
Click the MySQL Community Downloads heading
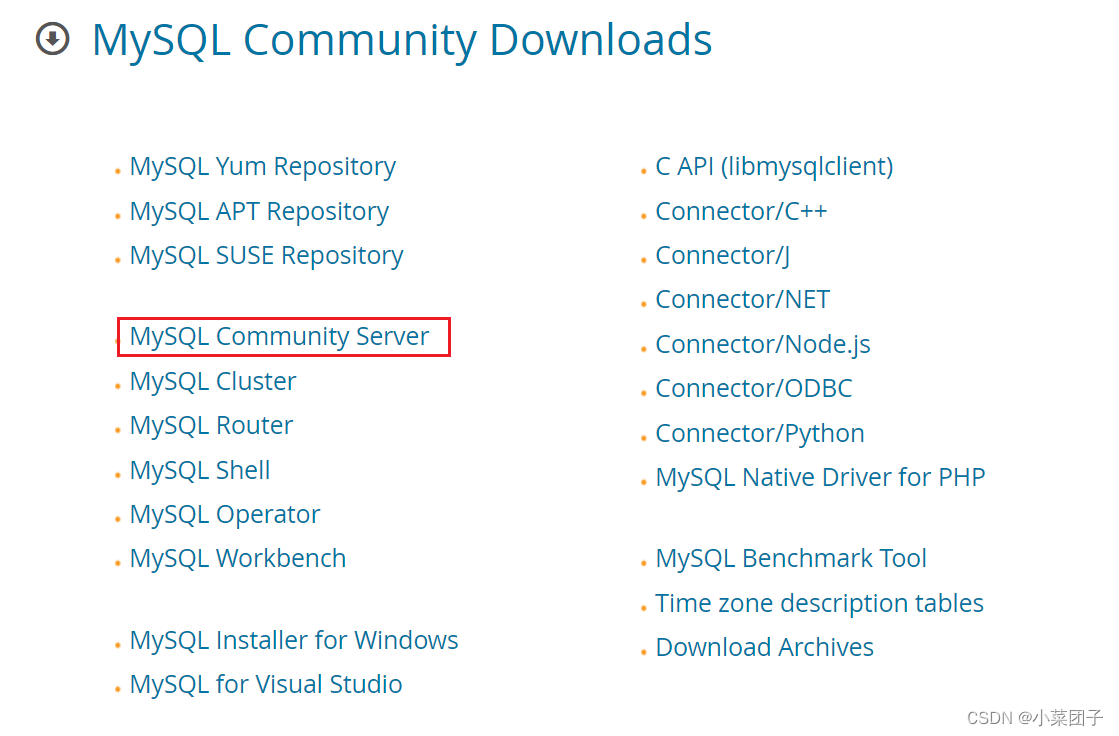pyautogui.click(x=402, y=40)
